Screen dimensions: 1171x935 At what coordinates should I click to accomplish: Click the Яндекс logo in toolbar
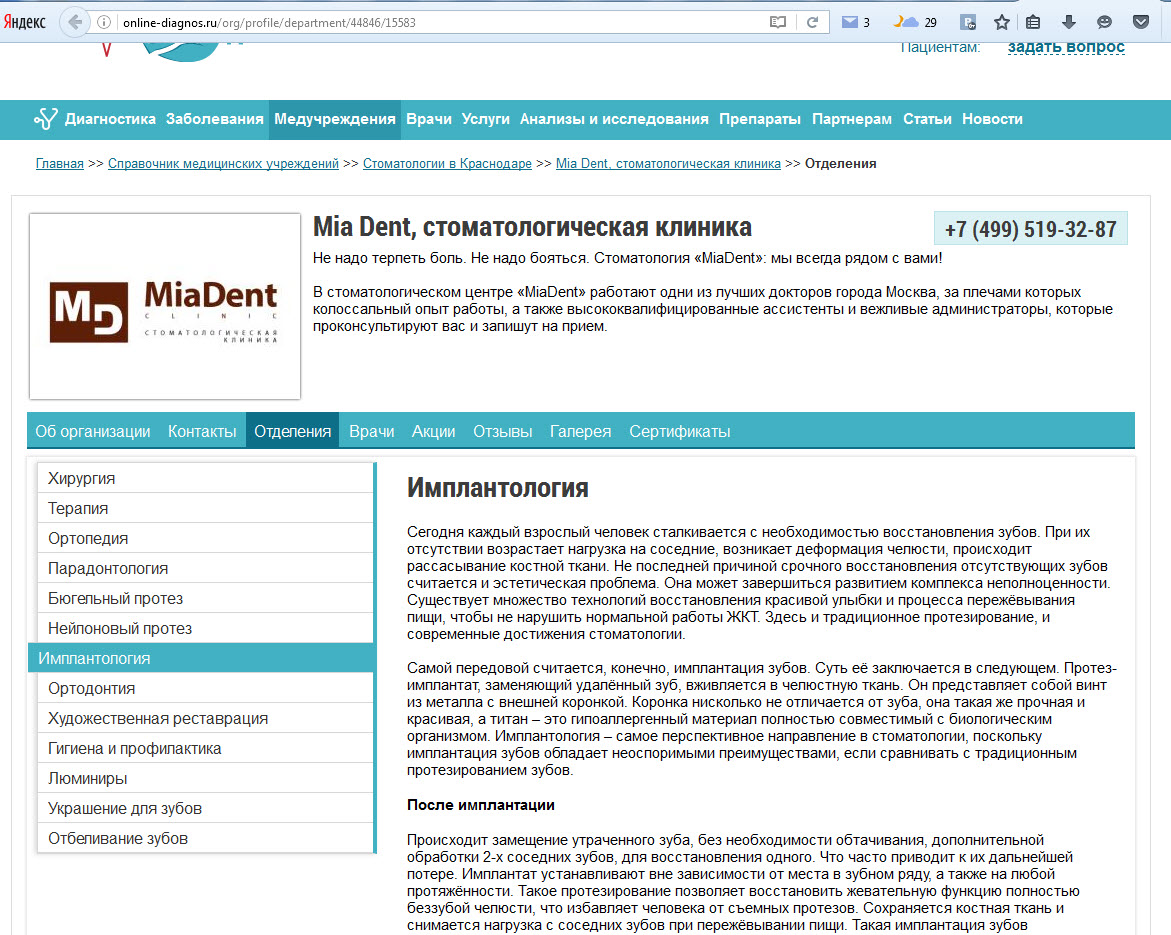tap(25, 22)
